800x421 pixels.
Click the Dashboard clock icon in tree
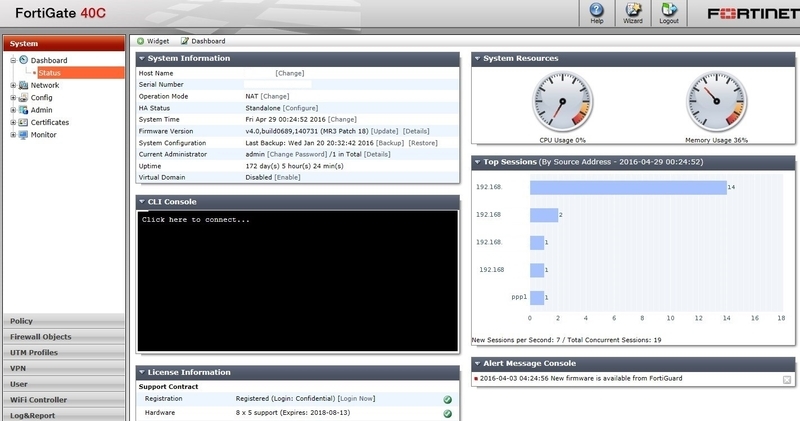(x=23, y=60)
